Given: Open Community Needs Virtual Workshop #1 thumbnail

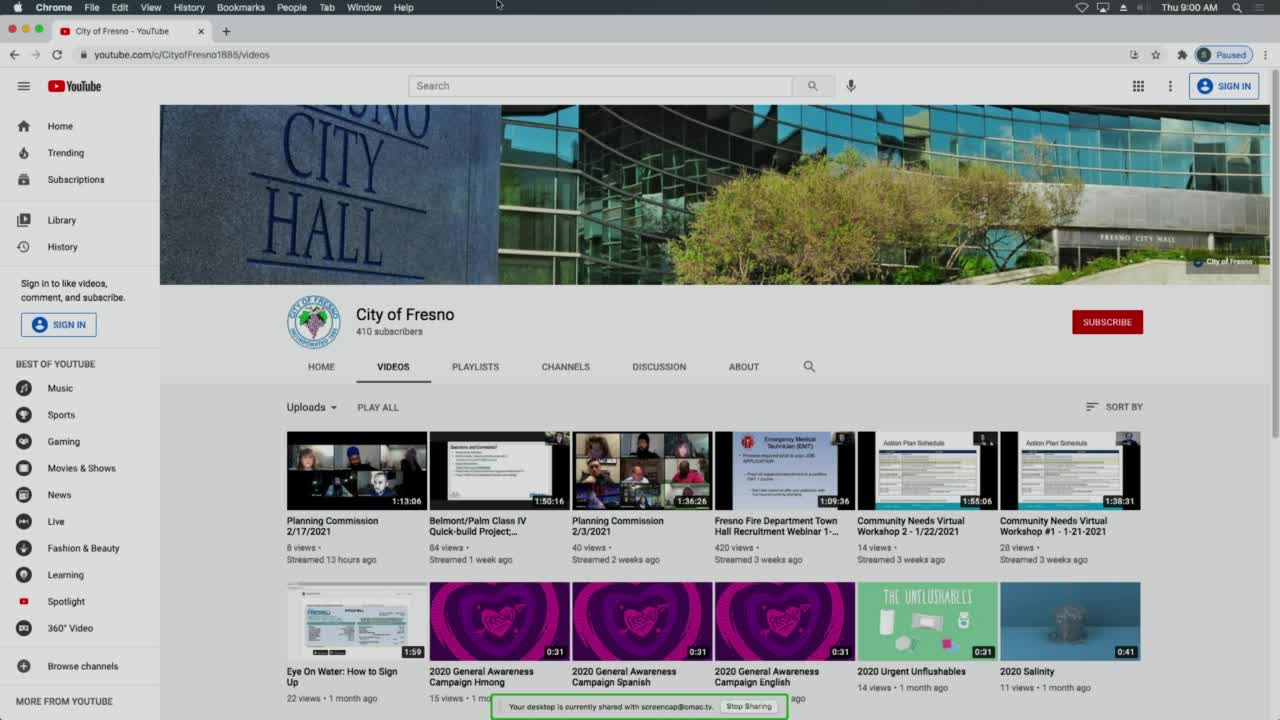Looking at the screenshot, I should pyautogui.click(x=1070, y=471).
